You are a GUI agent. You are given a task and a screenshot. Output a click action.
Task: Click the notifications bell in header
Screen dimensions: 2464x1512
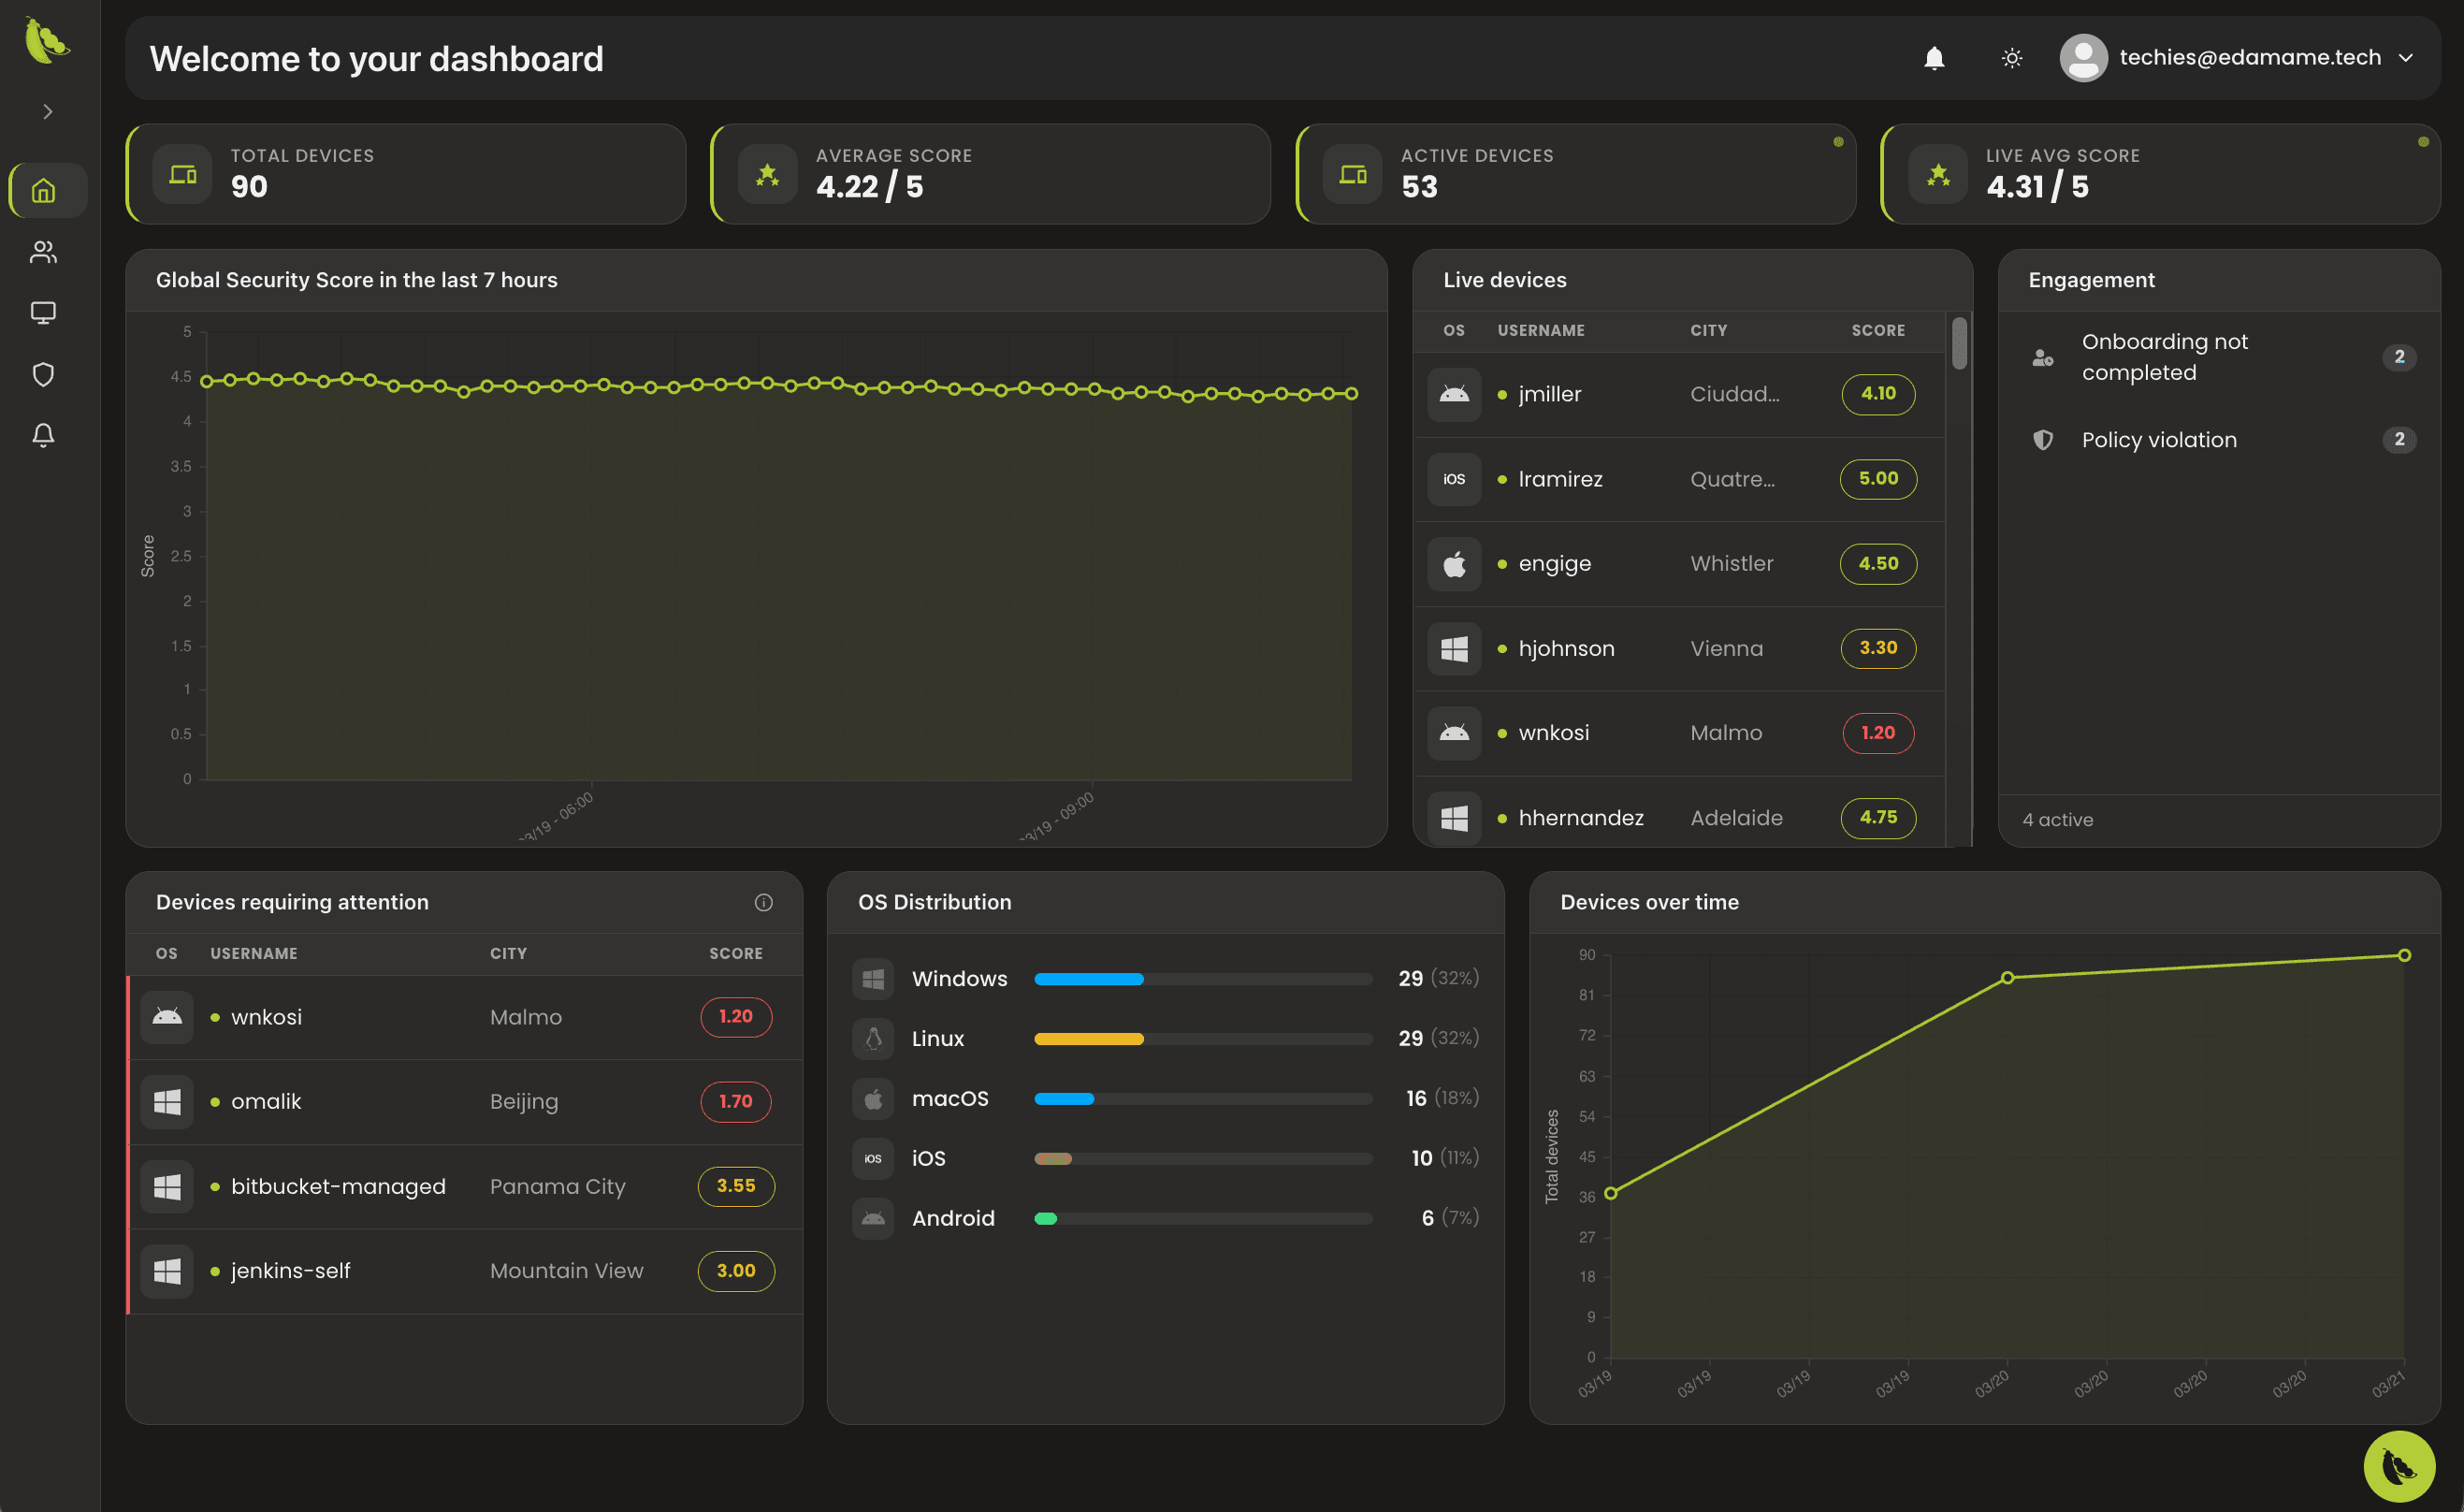pos(1934,58)
